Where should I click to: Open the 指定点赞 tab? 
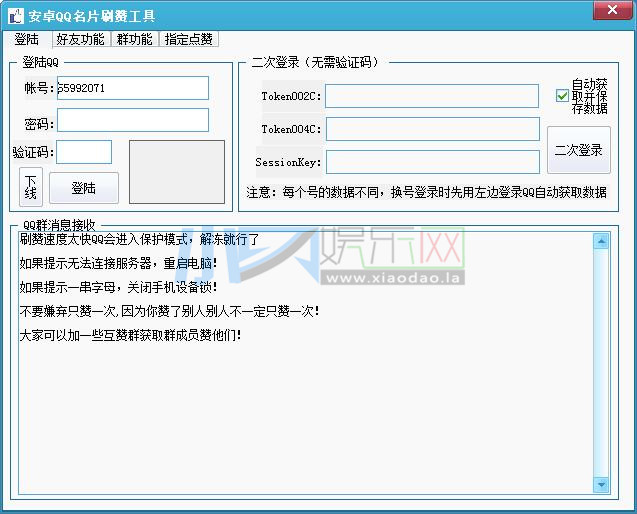click(188, 39)
